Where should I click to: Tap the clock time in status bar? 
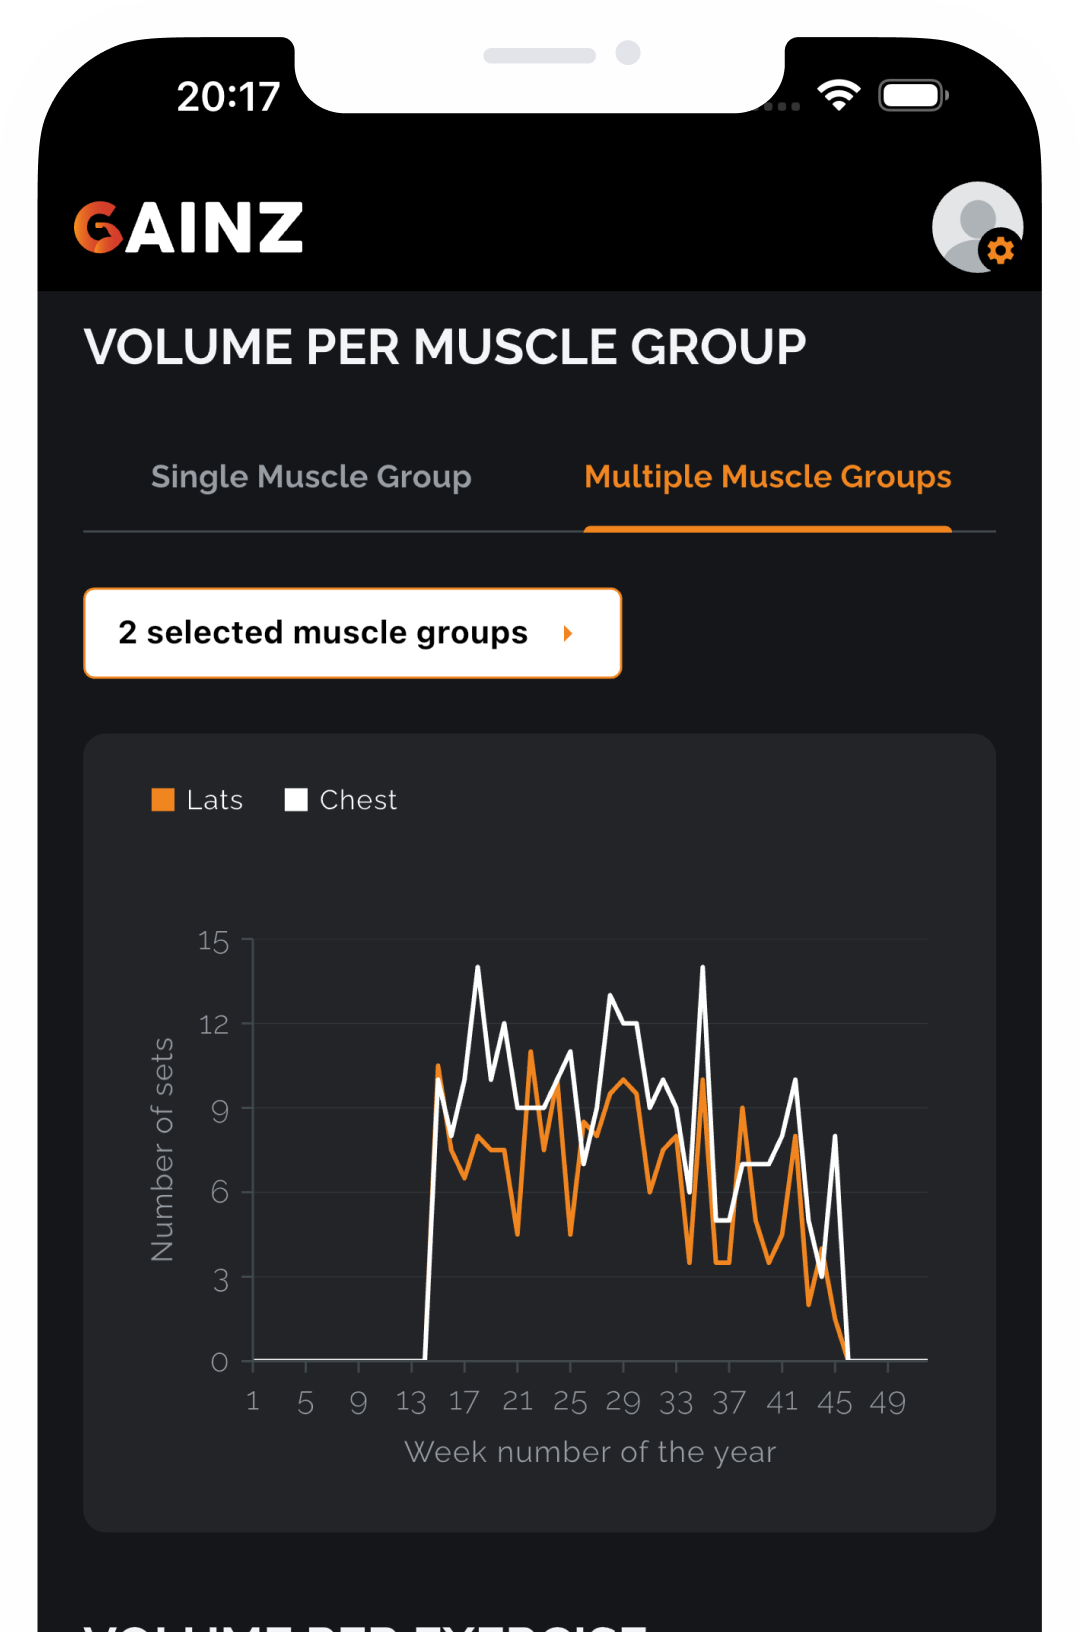[x=228, y=97]
